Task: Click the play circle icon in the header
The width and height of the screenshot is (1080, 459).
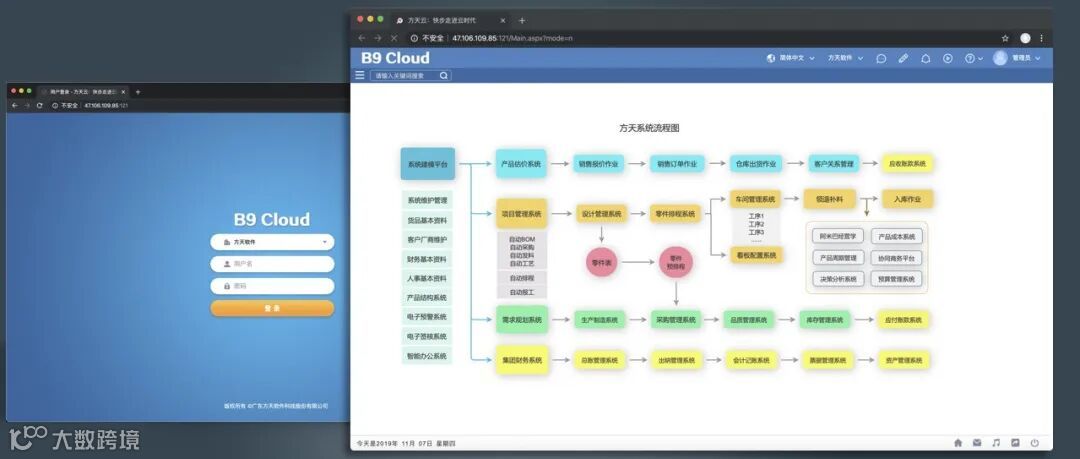Action: point(948,59)
